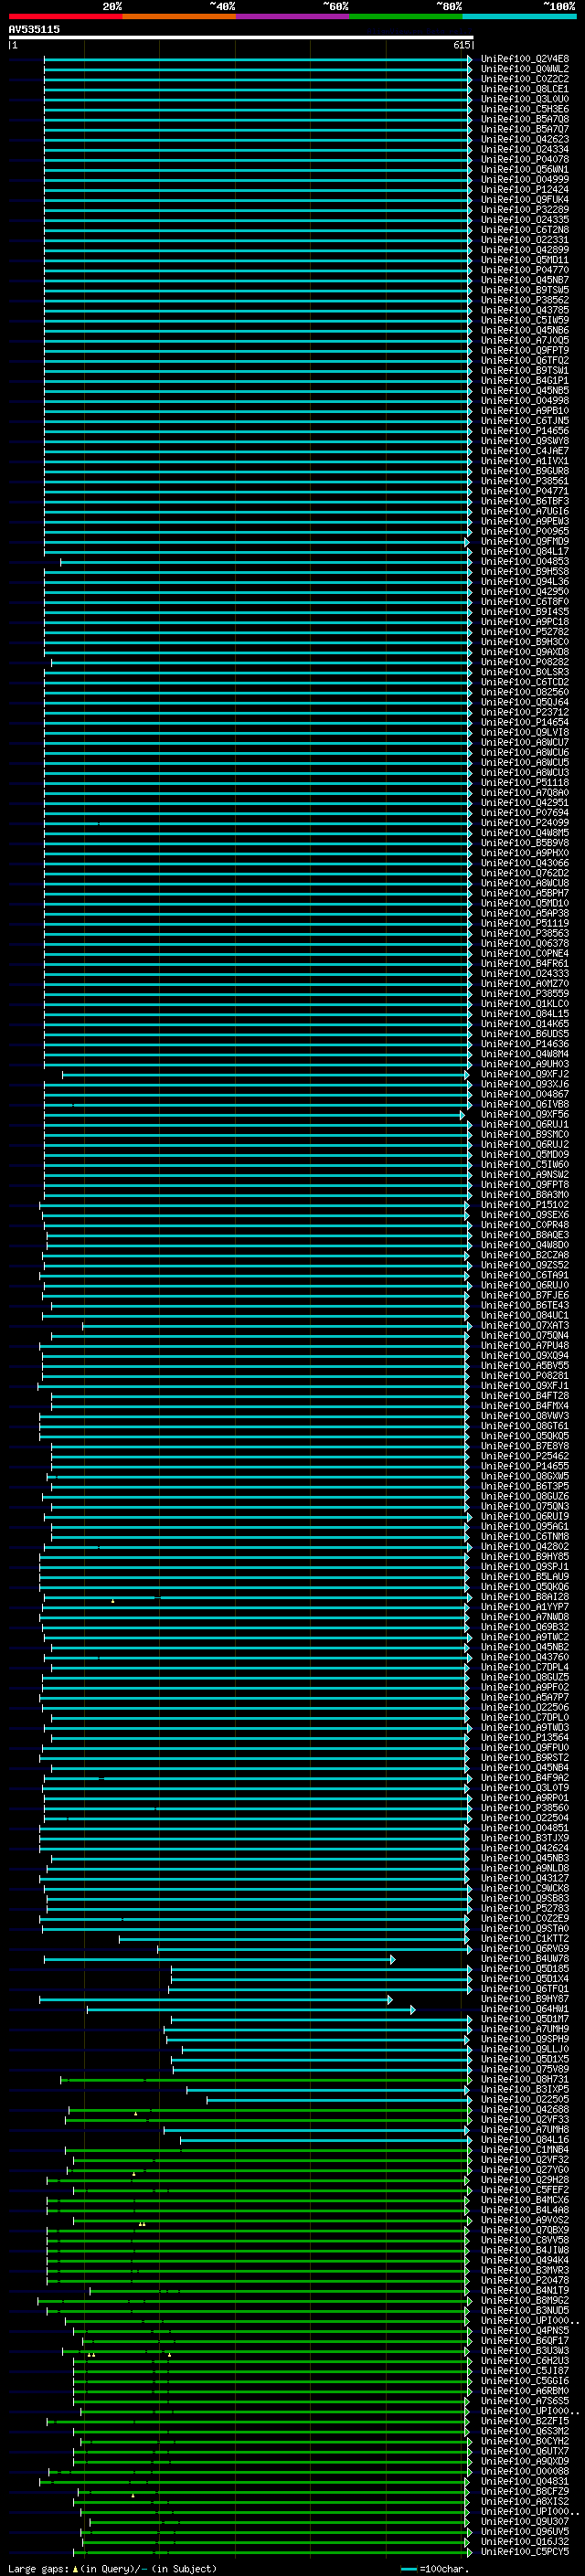Open hit UniRef100_Q0WWL2
Viewport: 585px width, 2576px height.
point(525,69)
